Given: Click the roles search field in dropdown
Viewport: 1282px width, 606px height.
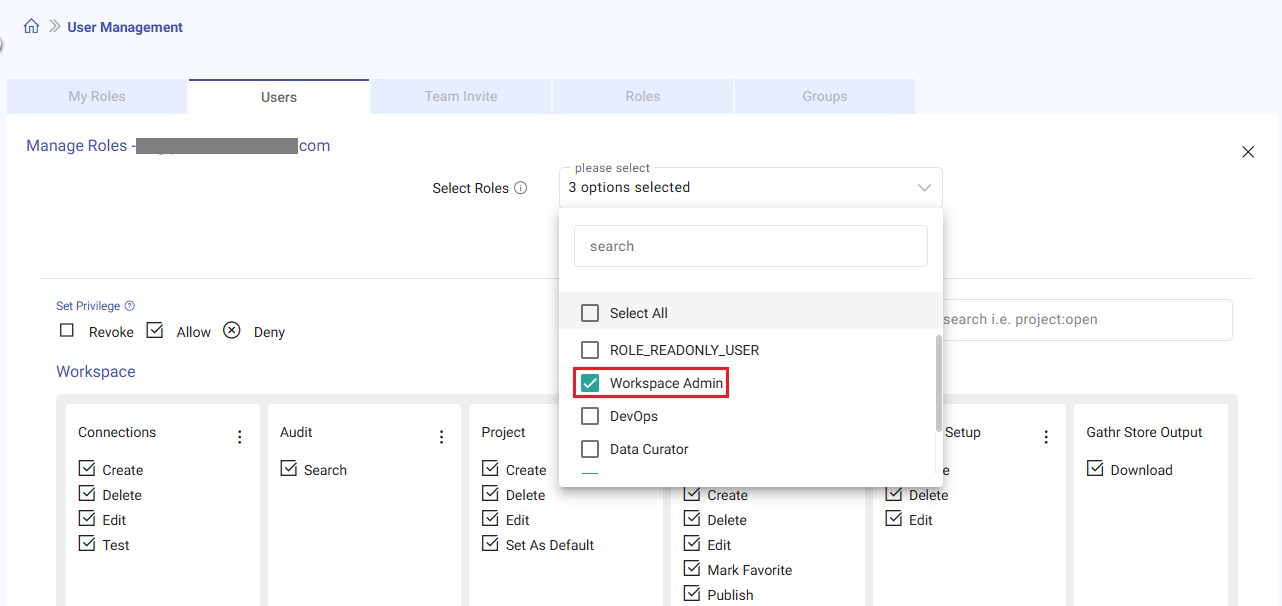Looking at the screenshot, I should (750, 246).
